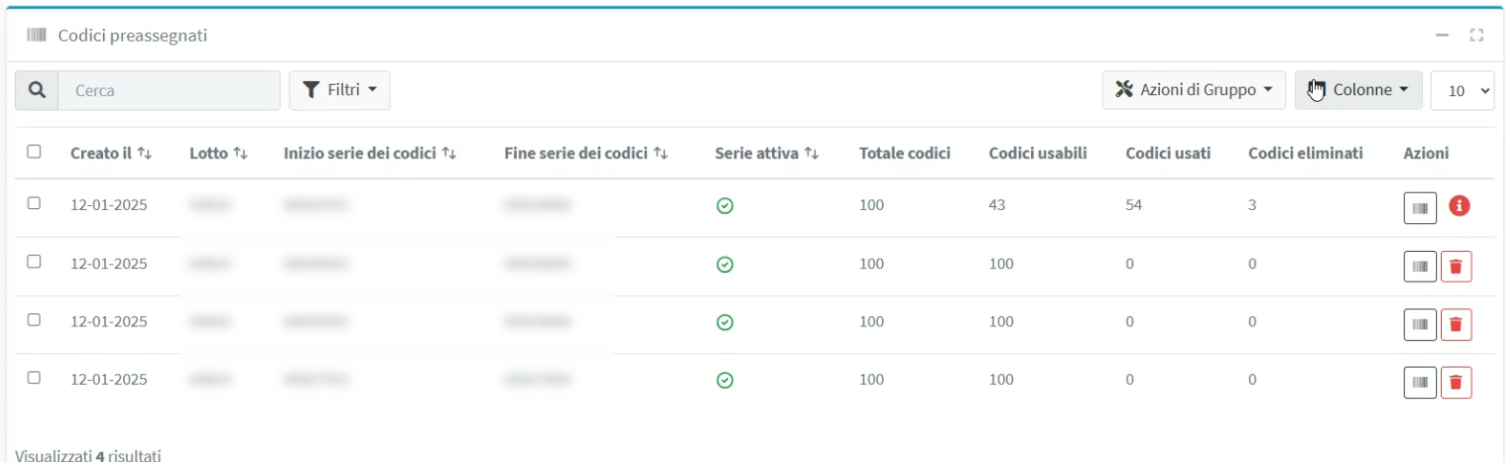Image resolution: width=1506 pixels, height=462 pixels.
Task: Click the search magnifier icon
Action: (36, 90)
